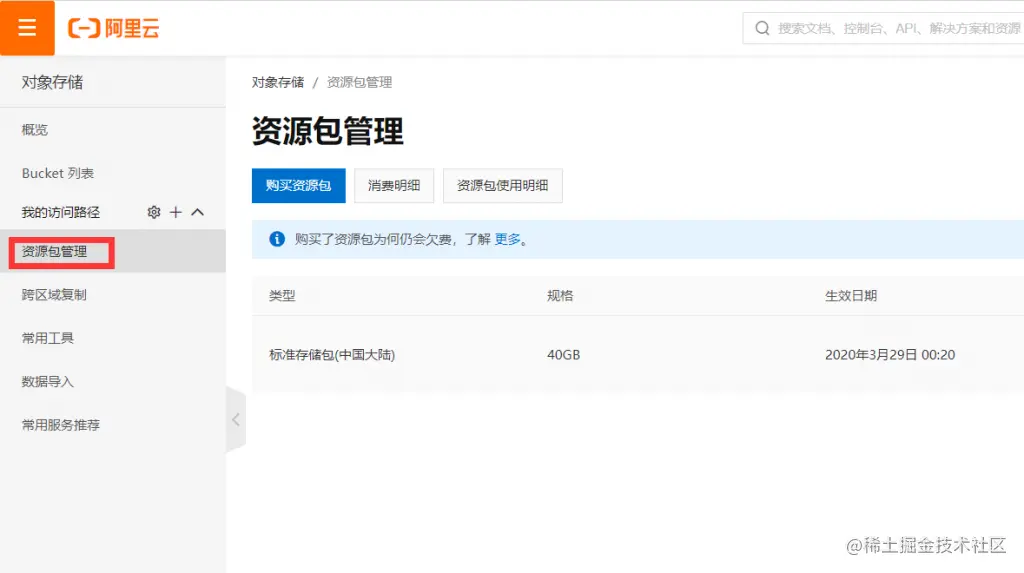Select 我的访问路径 in the sidebar
Image resolution: width=1024 pixels, height=573 pixels.
61,212
